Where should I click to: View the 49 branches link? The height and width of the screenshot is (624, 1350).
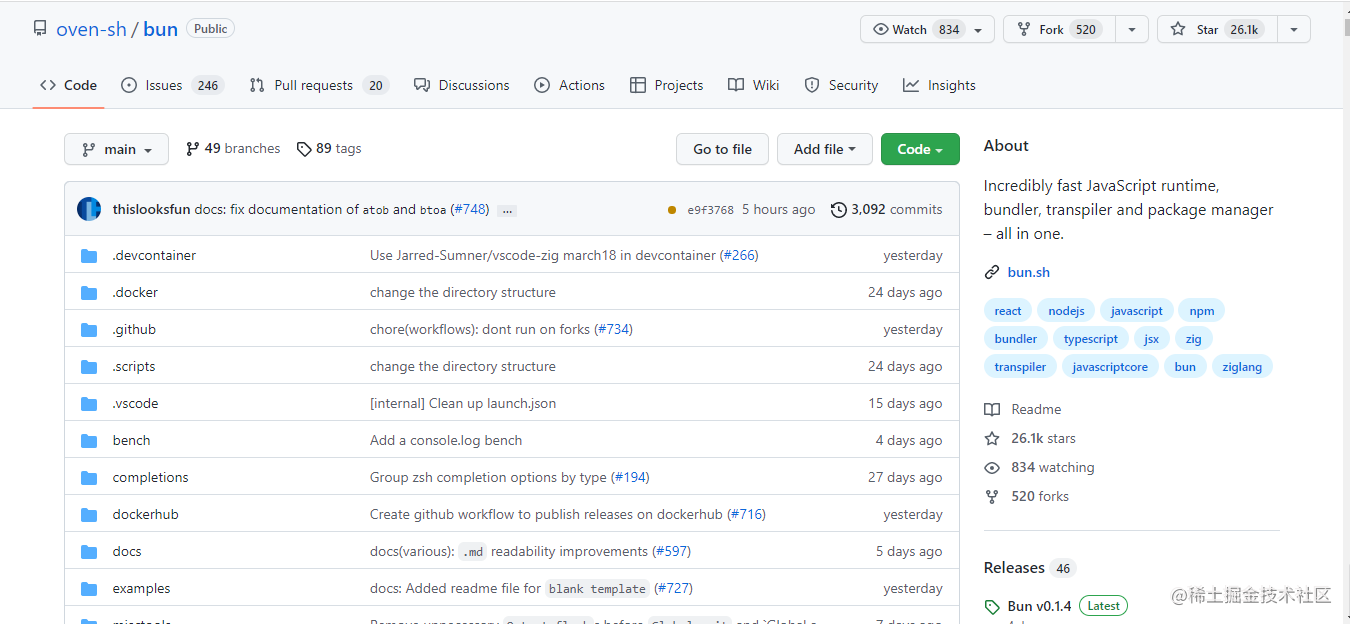[233, 148]
